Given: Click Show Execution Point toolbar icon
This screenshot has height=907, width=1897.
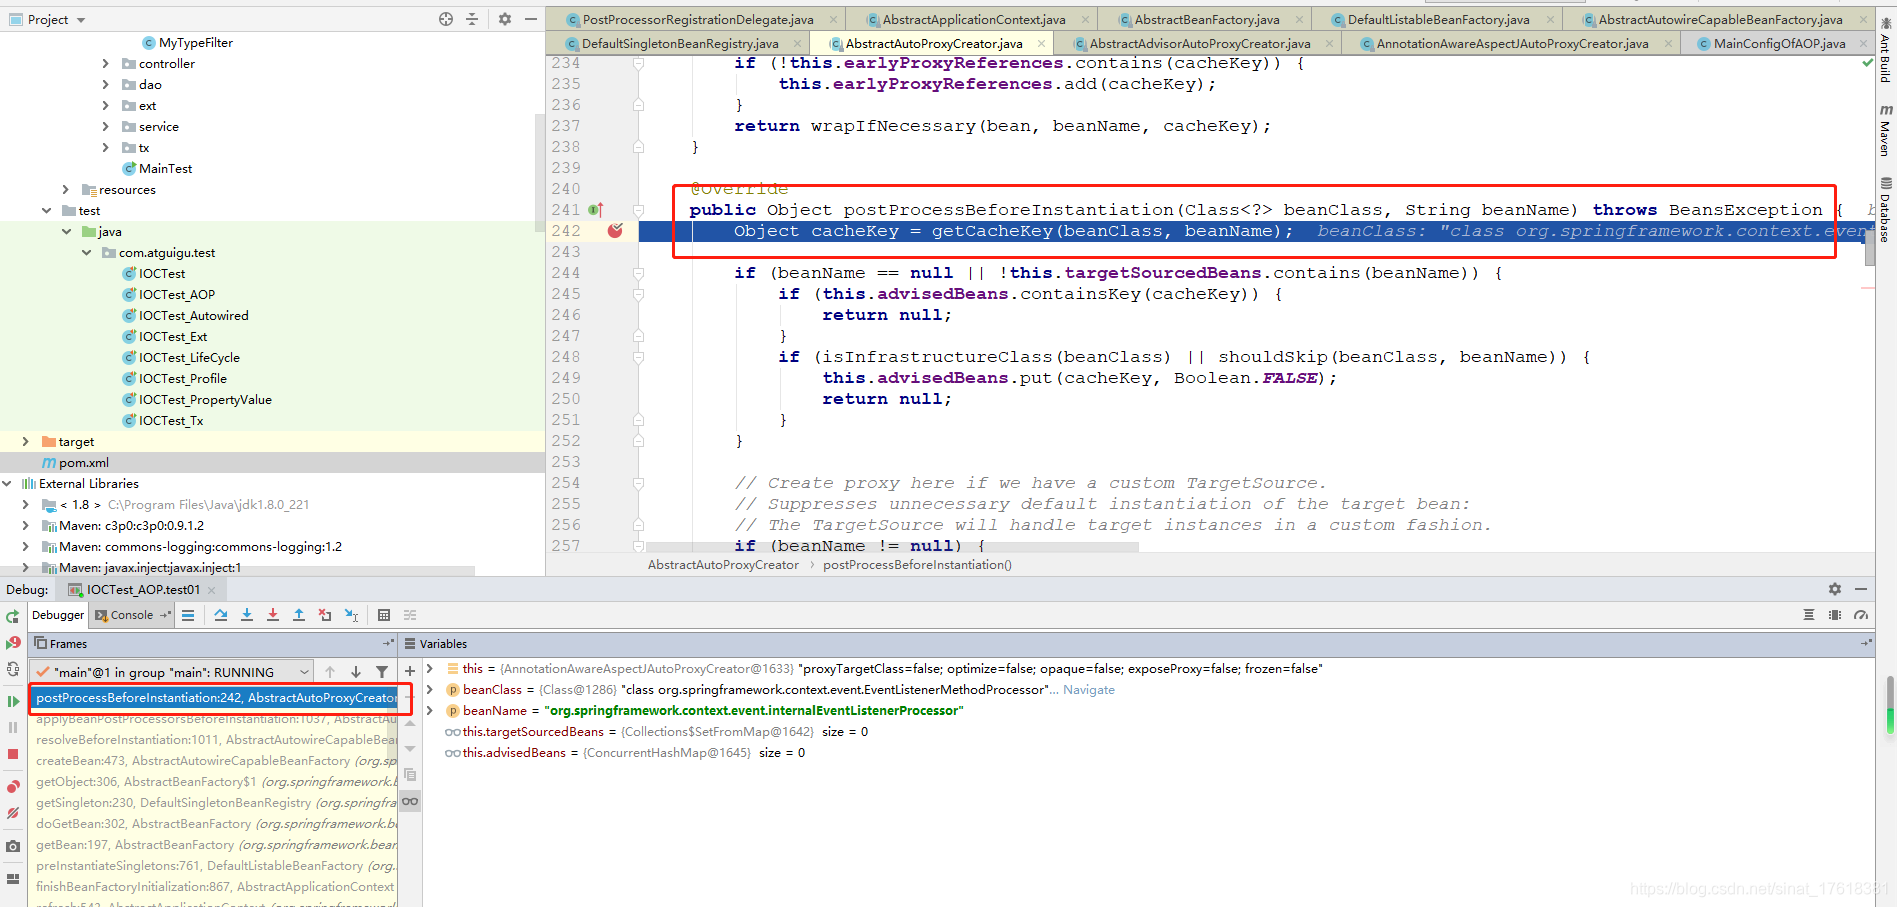Looking at the screenshot, I should coord(188,615).
